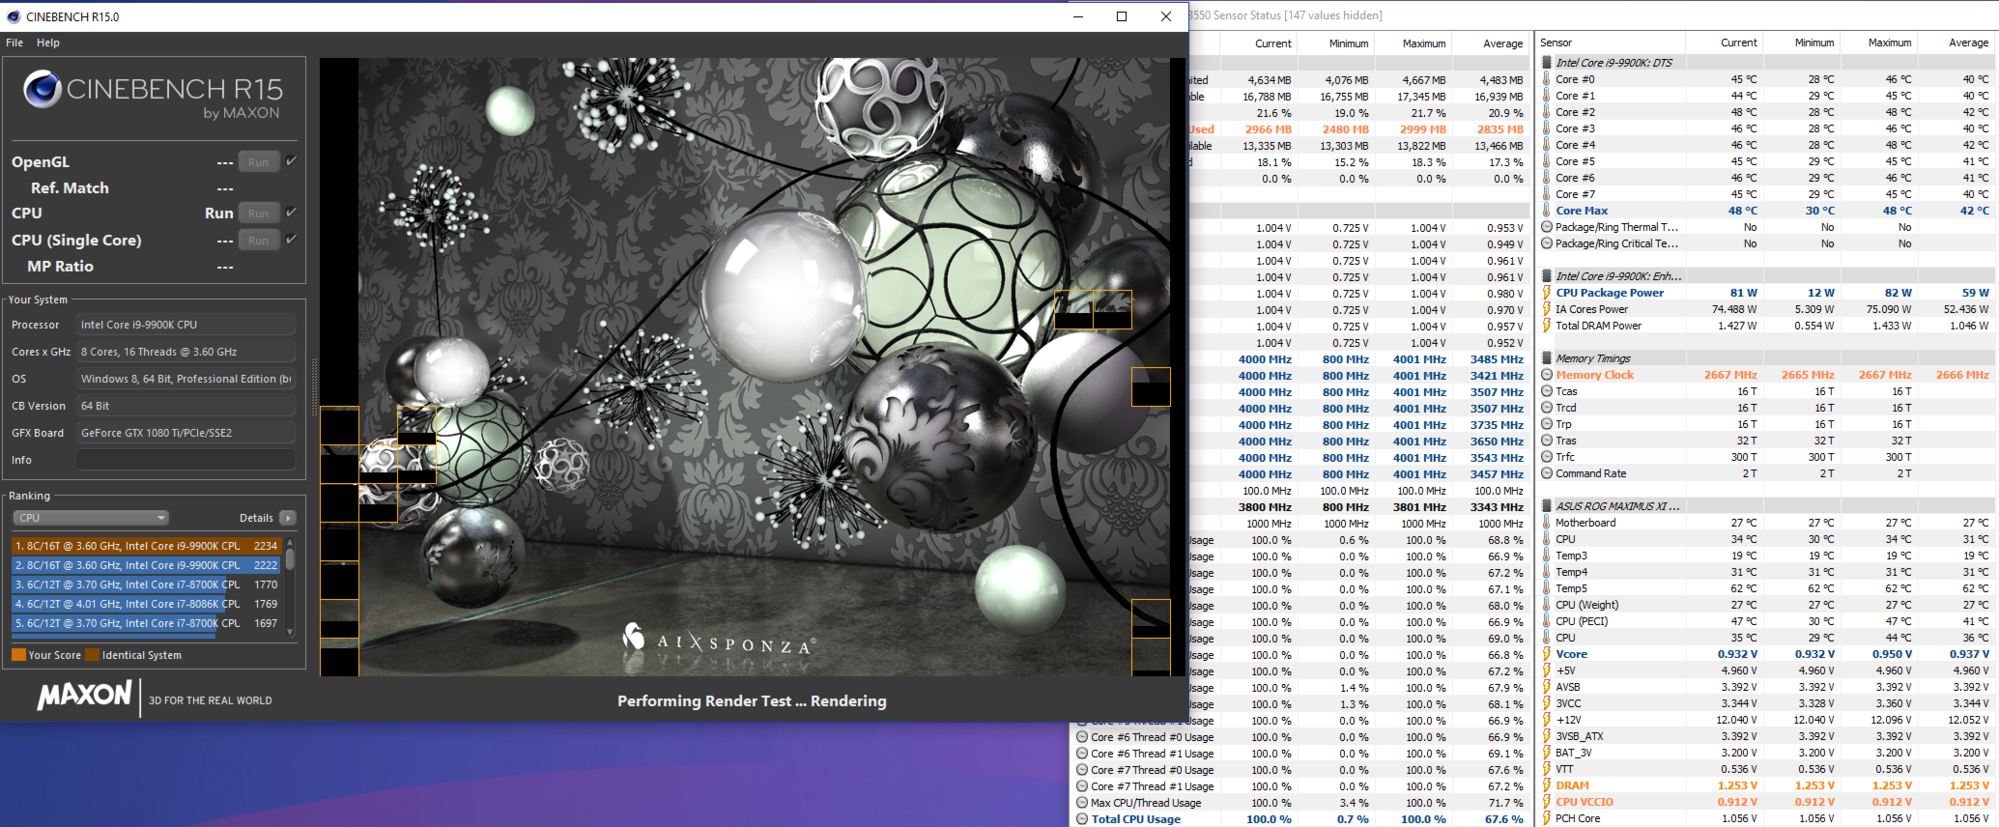The height and width of the screenshot is (827, 1999).
Task: Select the top ranking entry scoring 2234
Action: point(146,546)
